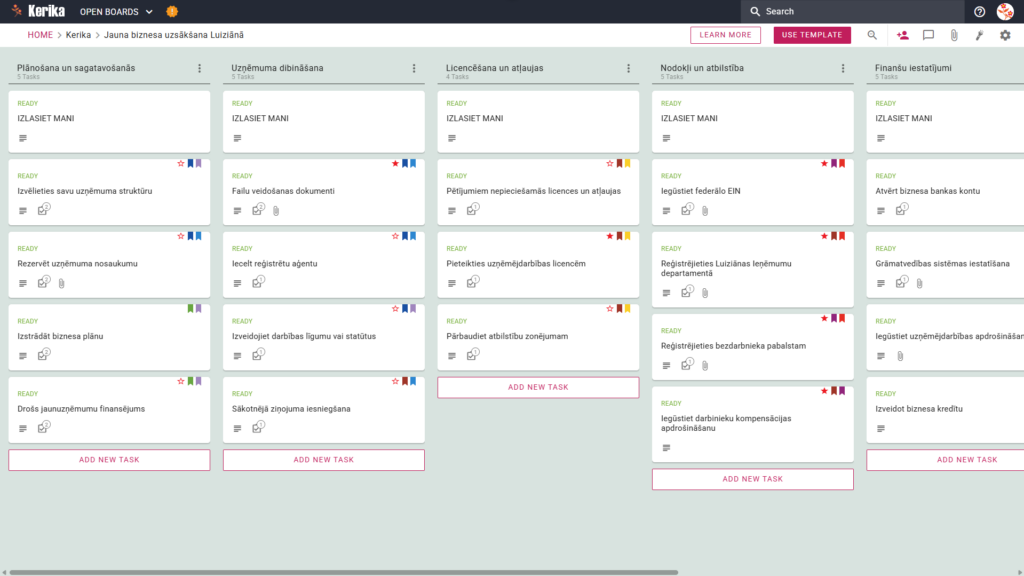Open board search magnifier icon
This screenshot has width=1024, height=576.
click(872, 35)
